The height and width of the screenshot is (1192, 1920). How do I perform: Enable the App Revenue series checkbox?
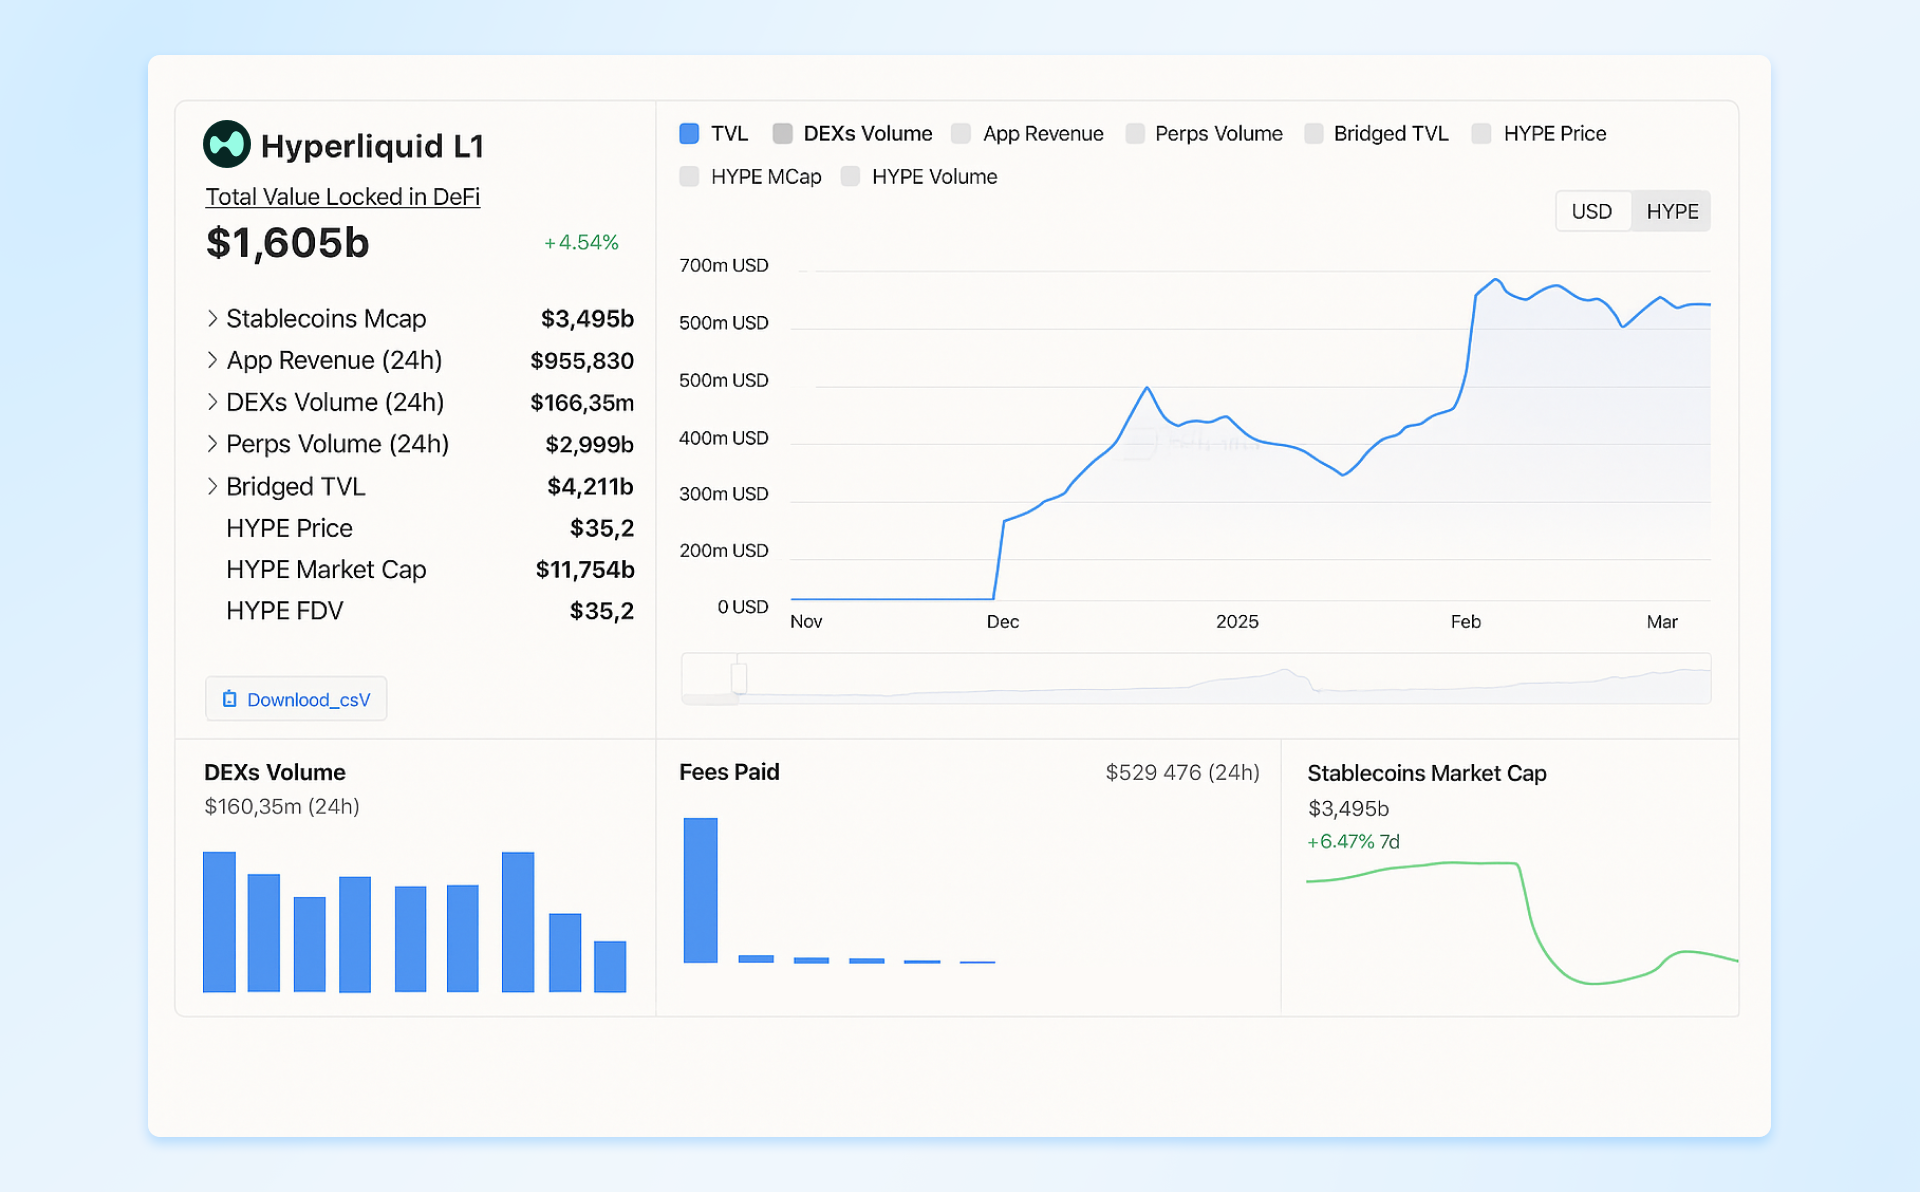pyautogui.click(x=961, y=134)
